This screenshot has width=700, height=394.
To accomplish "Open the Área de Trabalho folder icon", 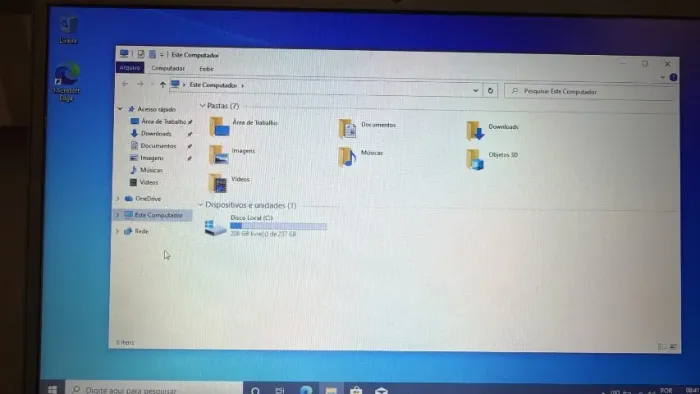I will pyautogui.click(x=219, y=126).
